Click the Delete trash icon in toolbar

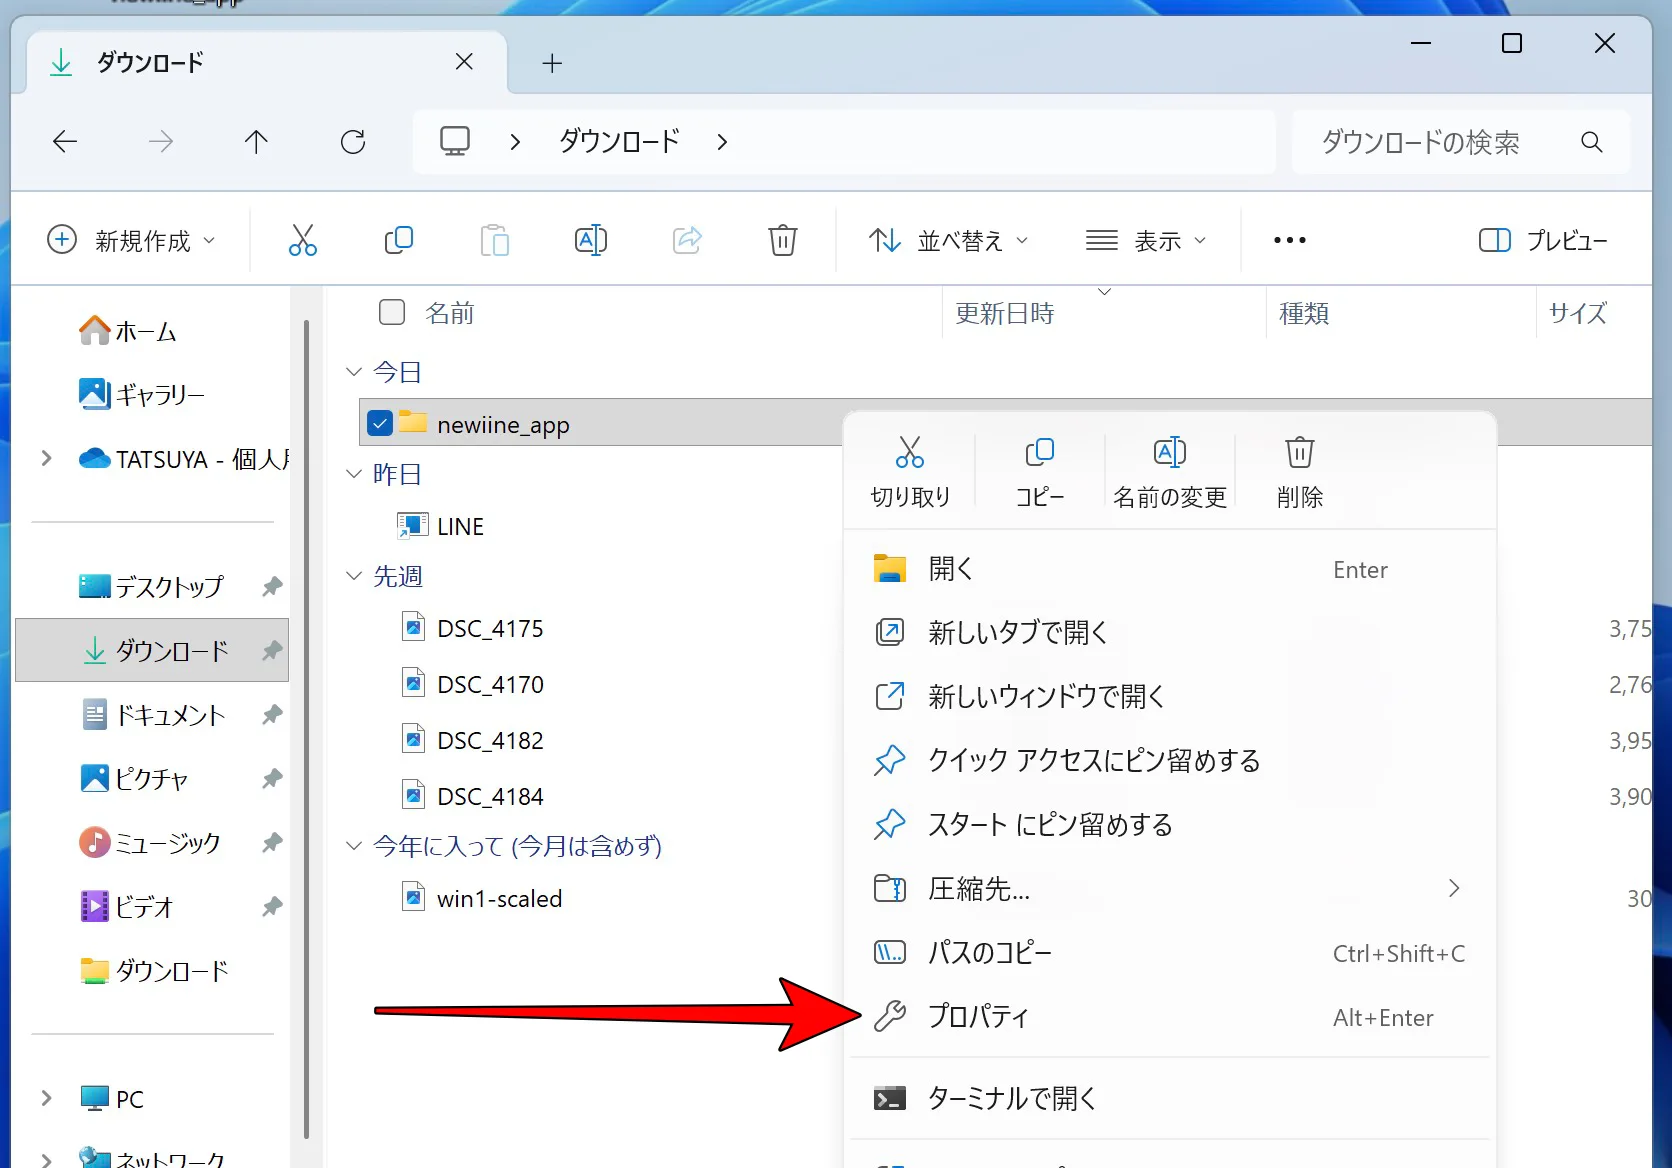782,240
